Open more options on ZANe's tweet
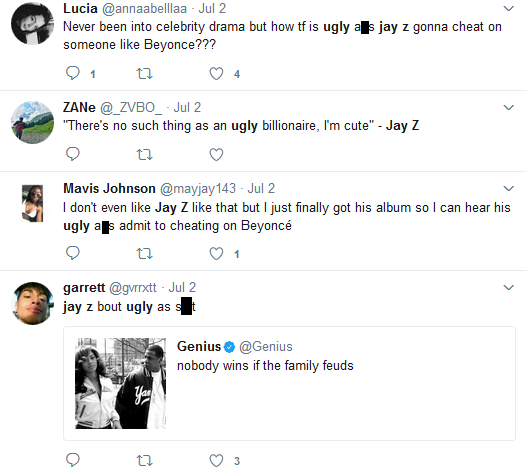This screenshot has width=527, height=474. (x=509, y=108)
